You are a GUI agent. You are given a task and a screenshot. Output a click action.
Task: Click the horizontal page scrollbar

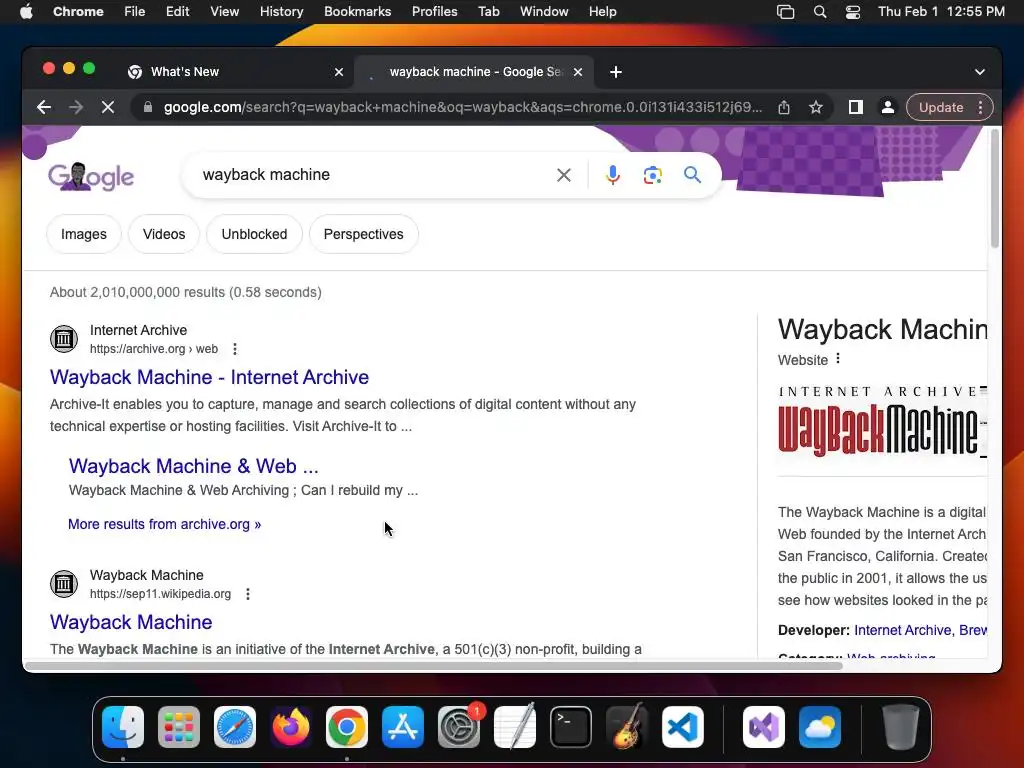pyautogui.click(x=434, y=666)
